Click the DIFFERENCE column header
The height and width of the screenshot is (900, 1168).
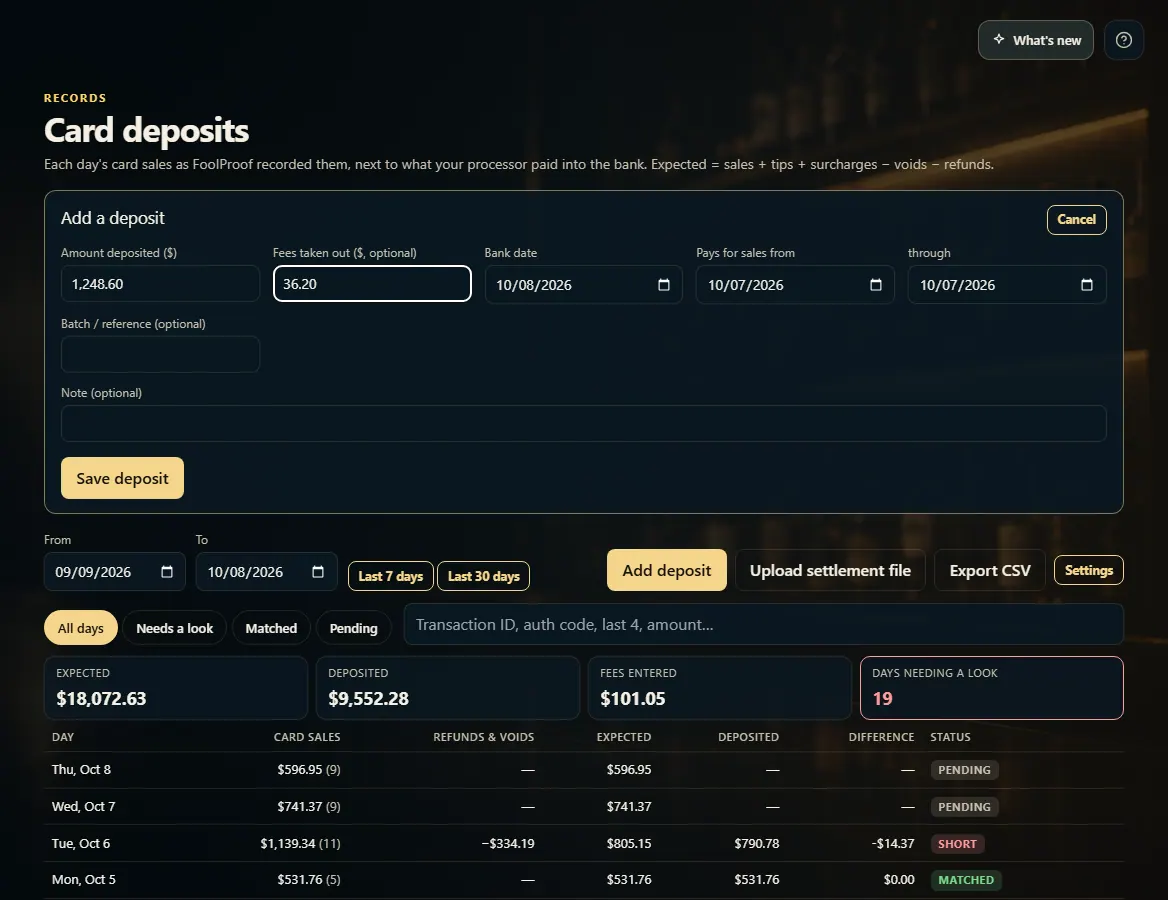point(881,737)
